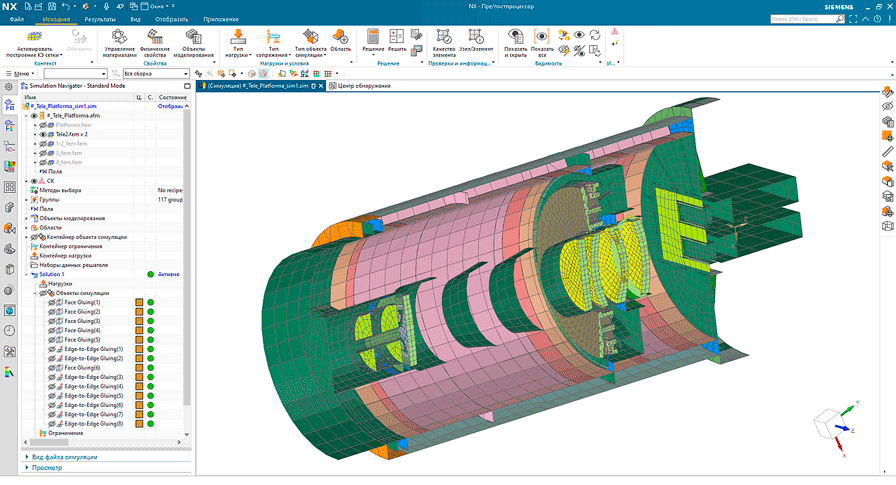Click the help question mark icon
Viewport: 896px width, 485px height.
coord(878,19)
